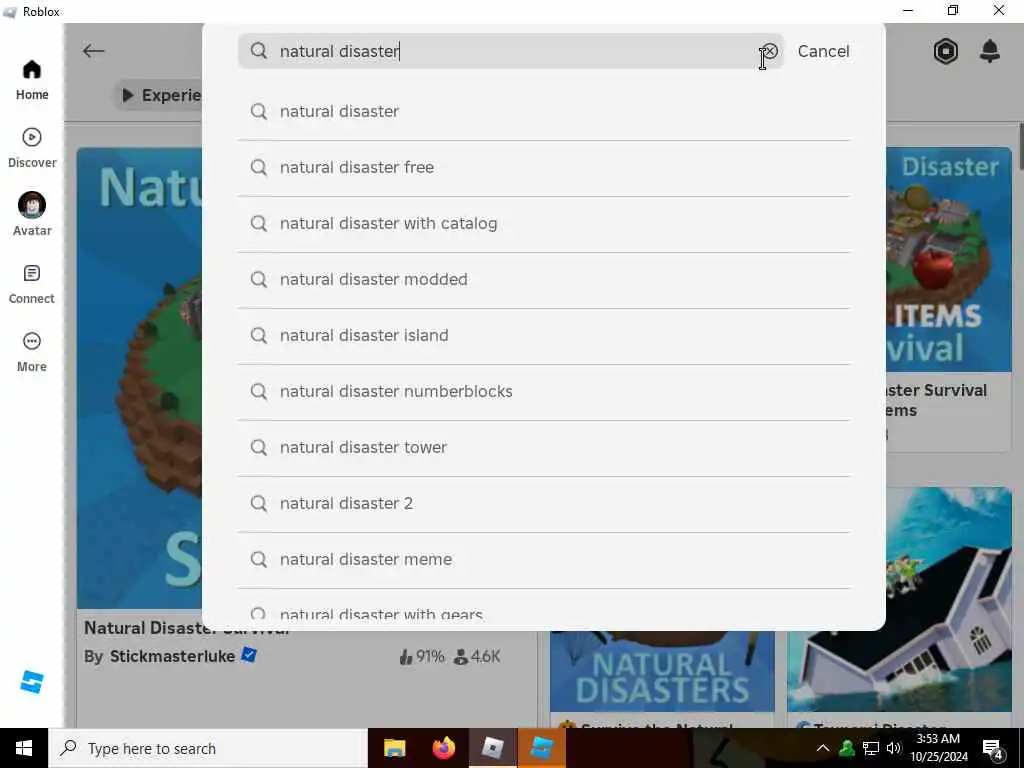Select suggestion 'natural disaster island'
The height and width of the screenshot is (768, 1024).
click(543, 336)
